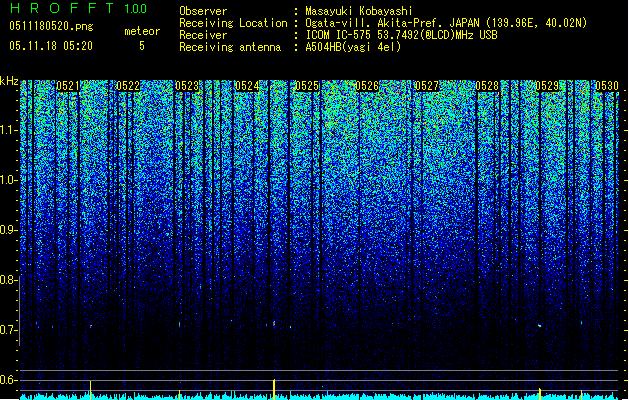Click the HROFFT 1.0.0 title text
629x400 pixels.
click(x=79, y=8)
